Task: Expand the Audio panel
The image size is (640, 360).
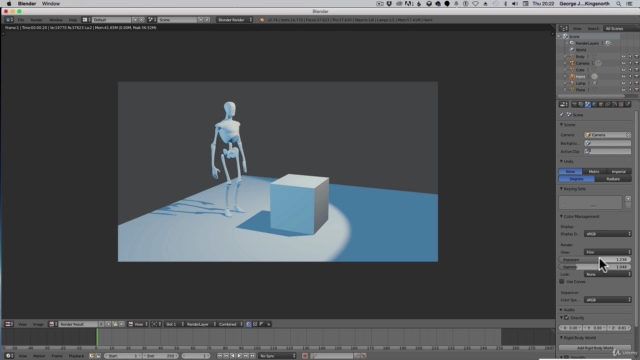Action: pos(568,310)
